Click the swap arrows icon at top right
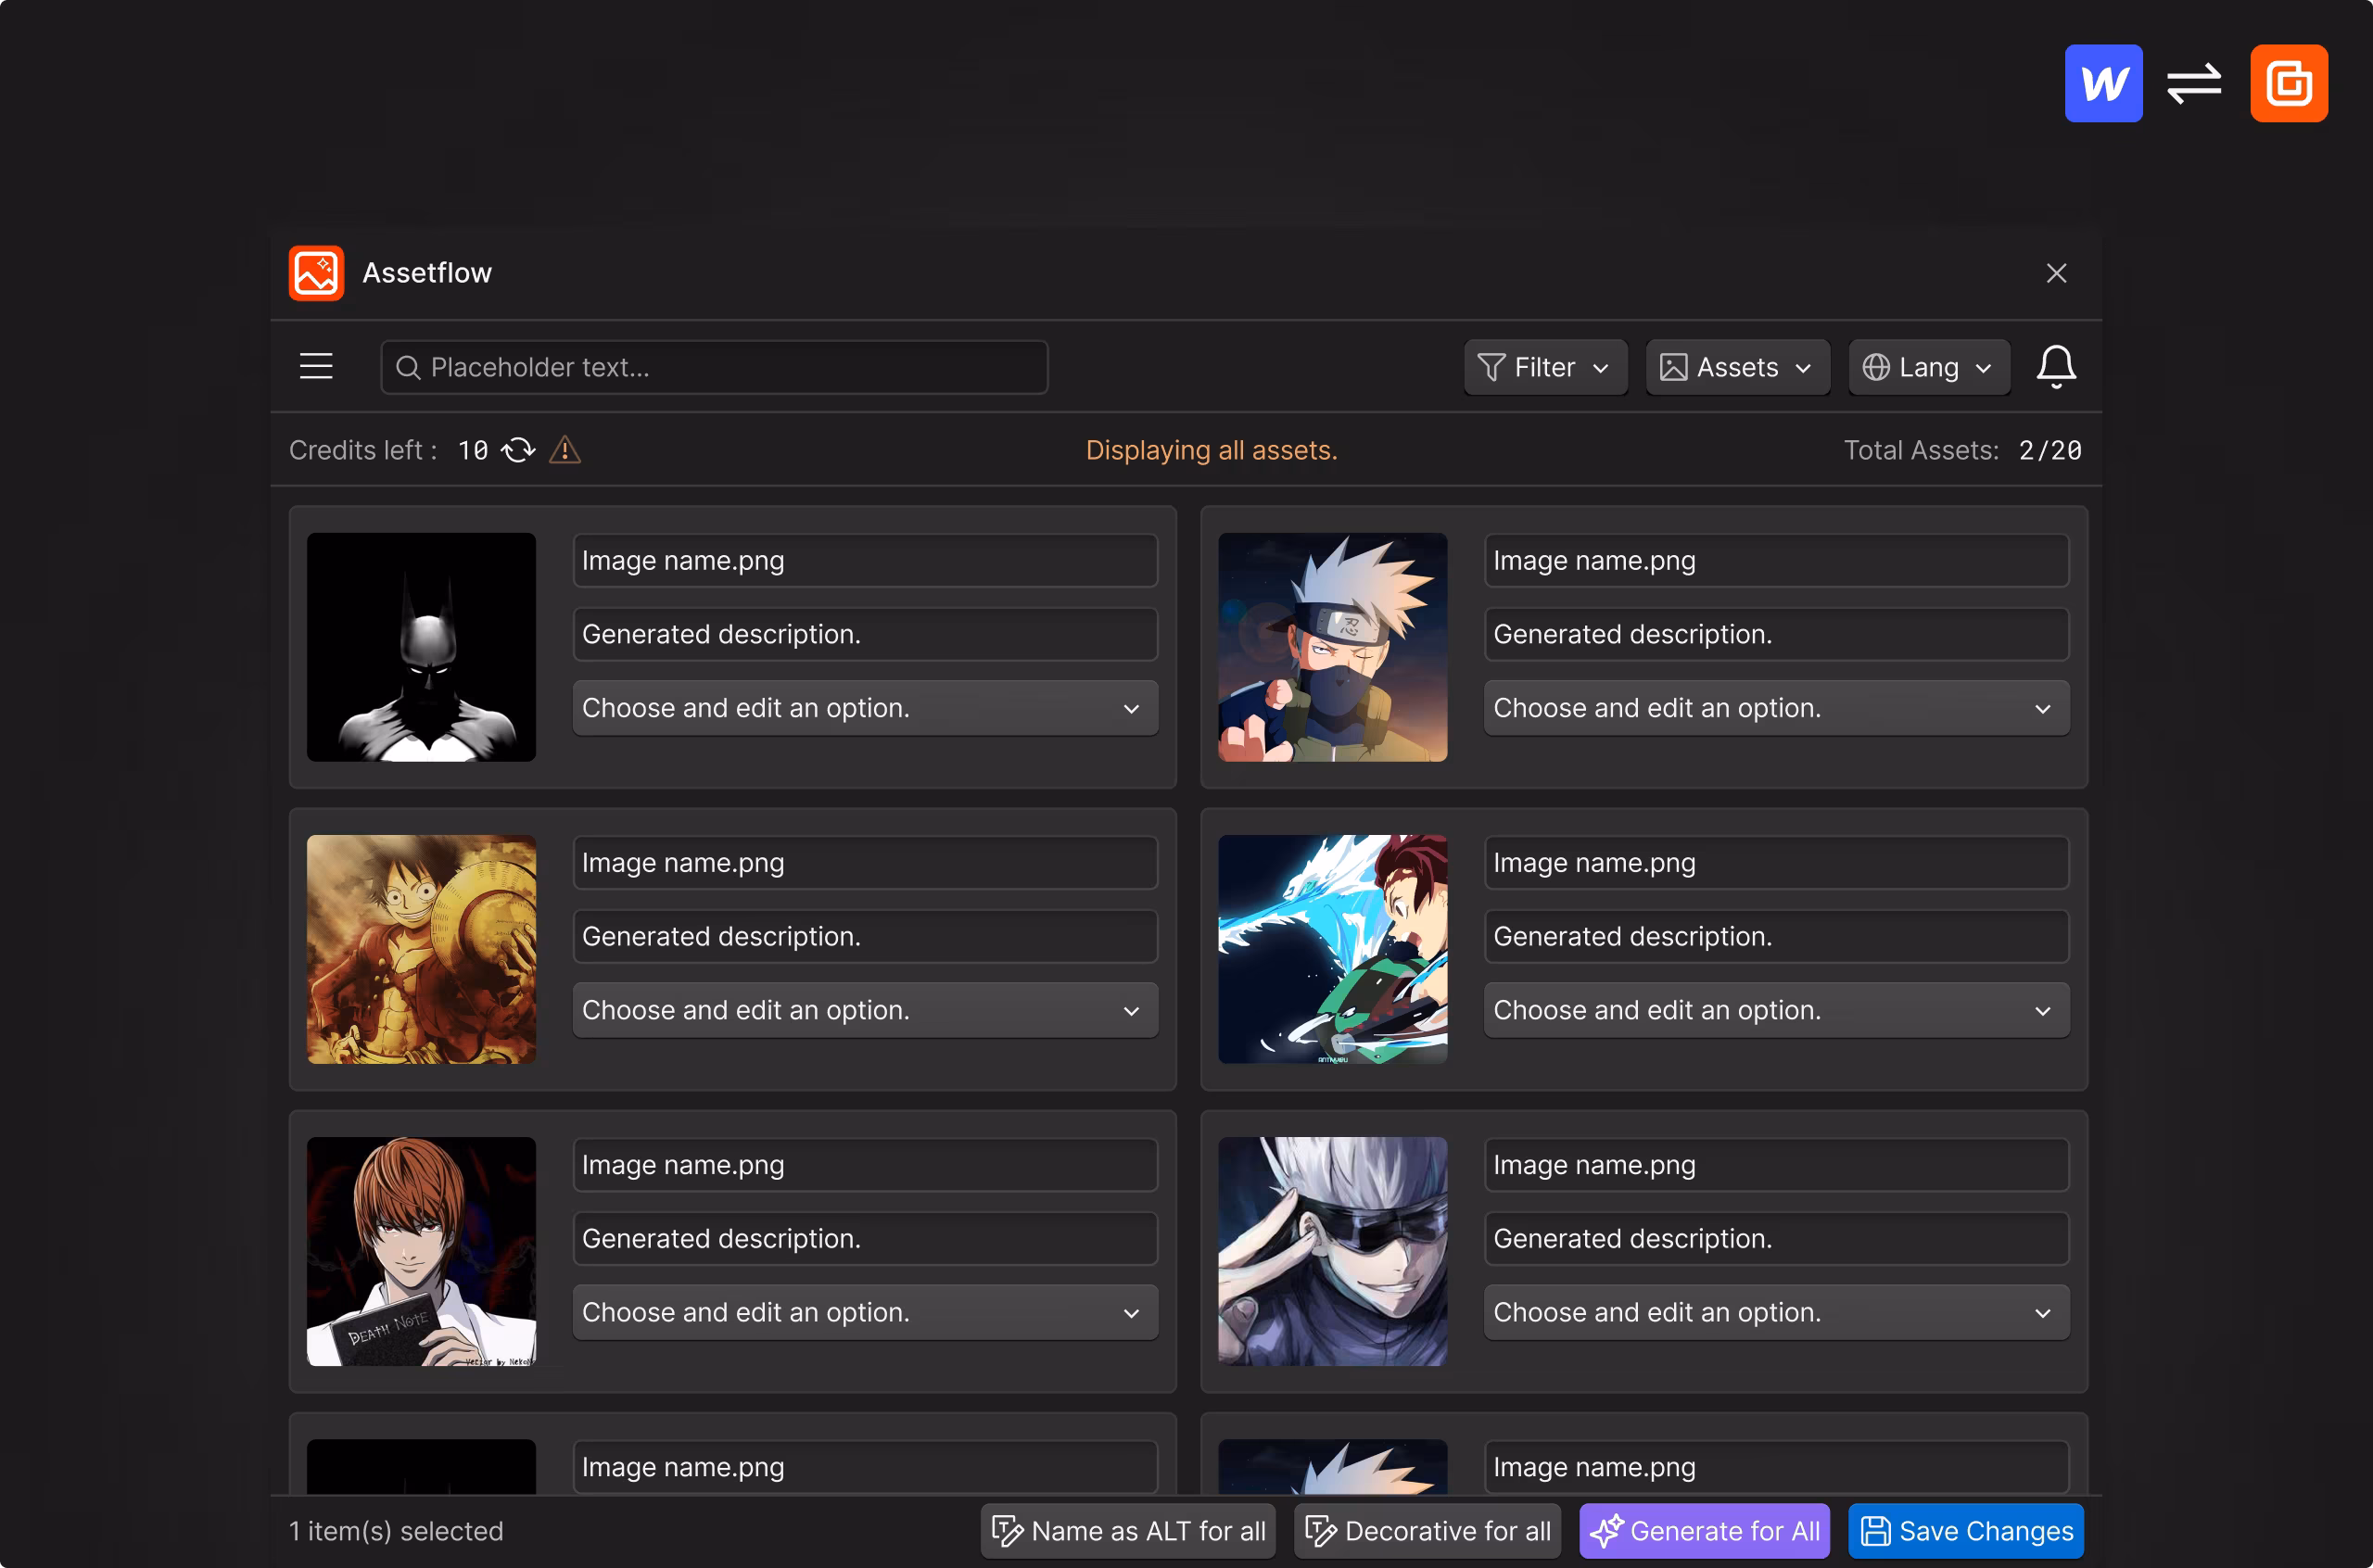 (x=2194, y=83)
